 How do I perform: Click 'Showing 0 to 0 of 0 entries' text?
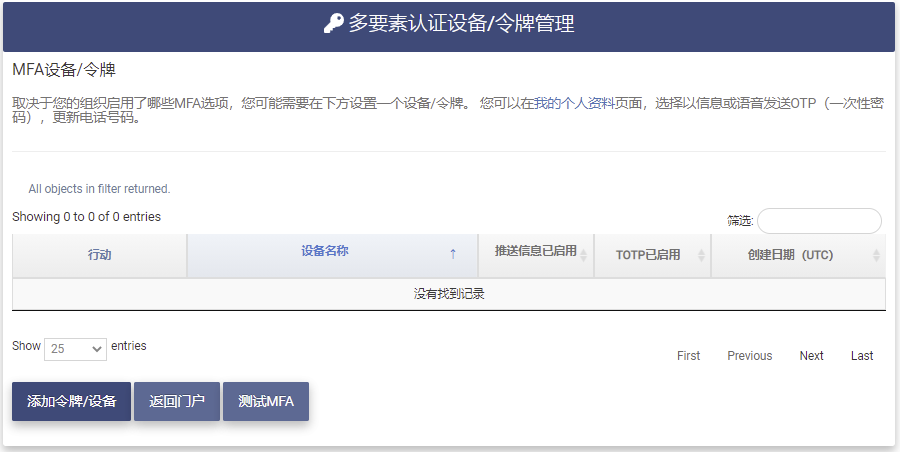(86, 217)
